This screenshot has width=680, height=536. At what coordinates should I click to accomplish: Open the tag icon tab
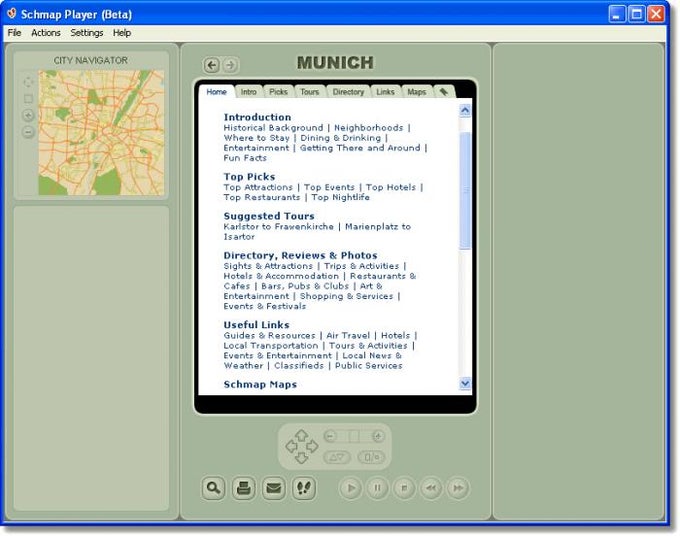444,92
